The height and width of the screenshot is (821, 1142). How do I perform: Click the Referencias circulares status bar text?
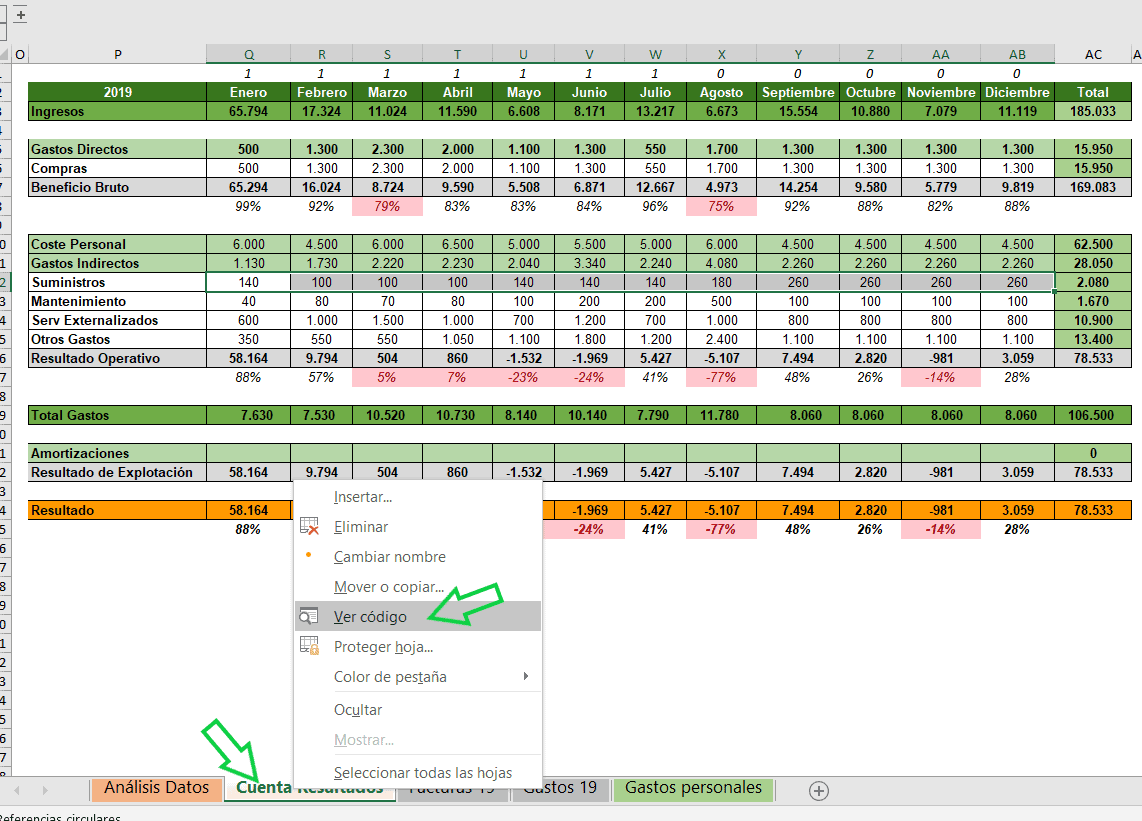pyautogui.click(x=60, y=817)
